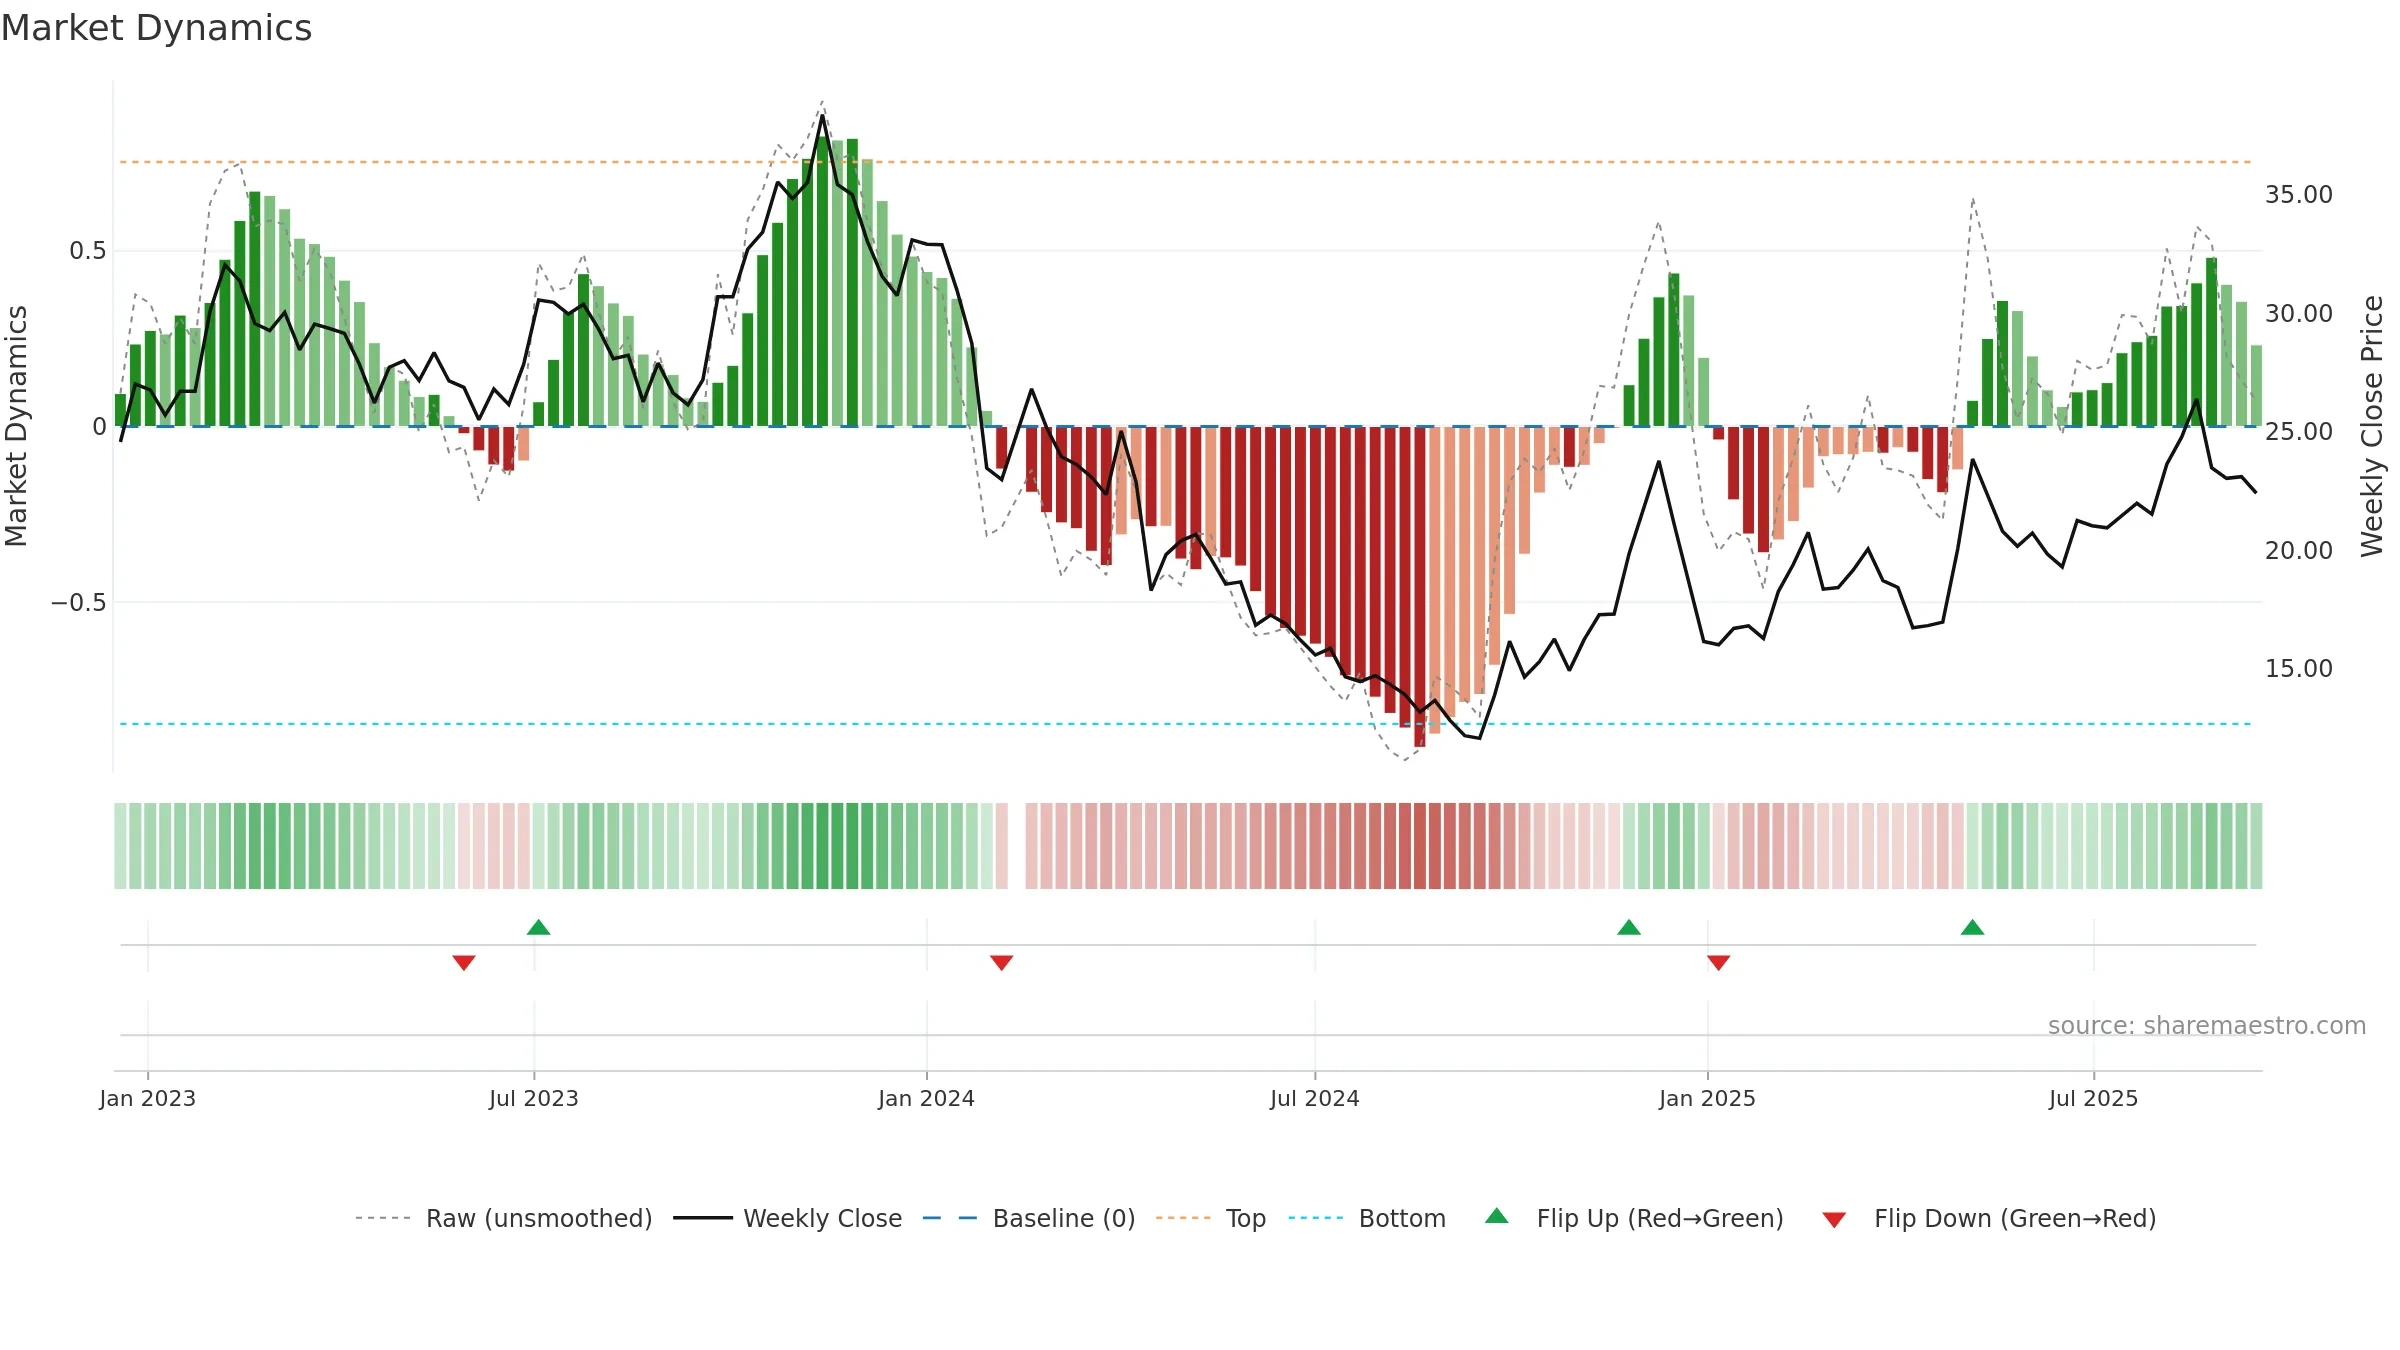Screen dimensions: 2400x1350
Task: Click the Jan 2024 x-axis label
Action: click(927, 1098)
